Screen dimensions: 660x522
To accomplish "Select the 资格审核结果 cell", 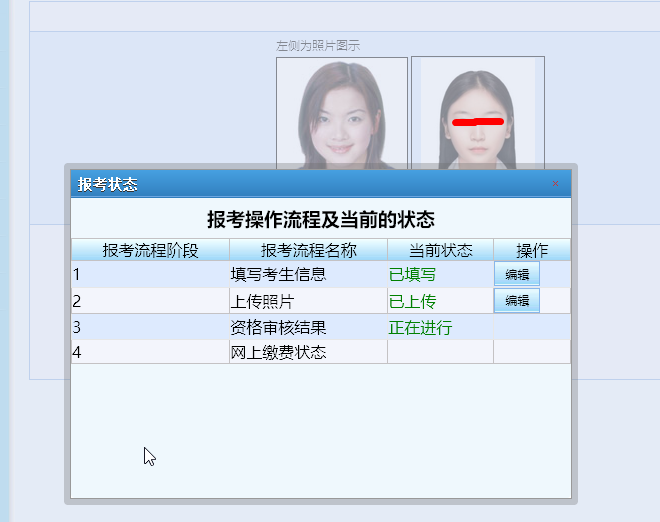I will click(278, 327).
